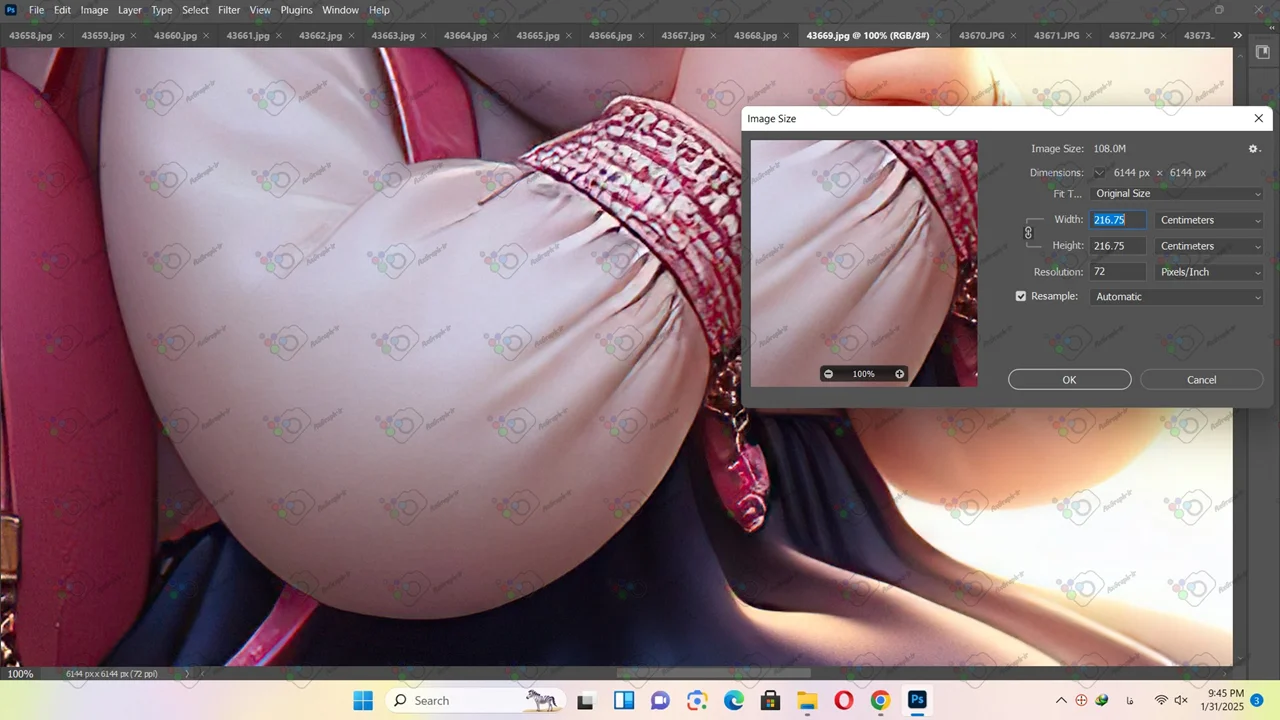Open the Filter menu
The height and width of the screenshot is (720, 1280).
[229, 10]
